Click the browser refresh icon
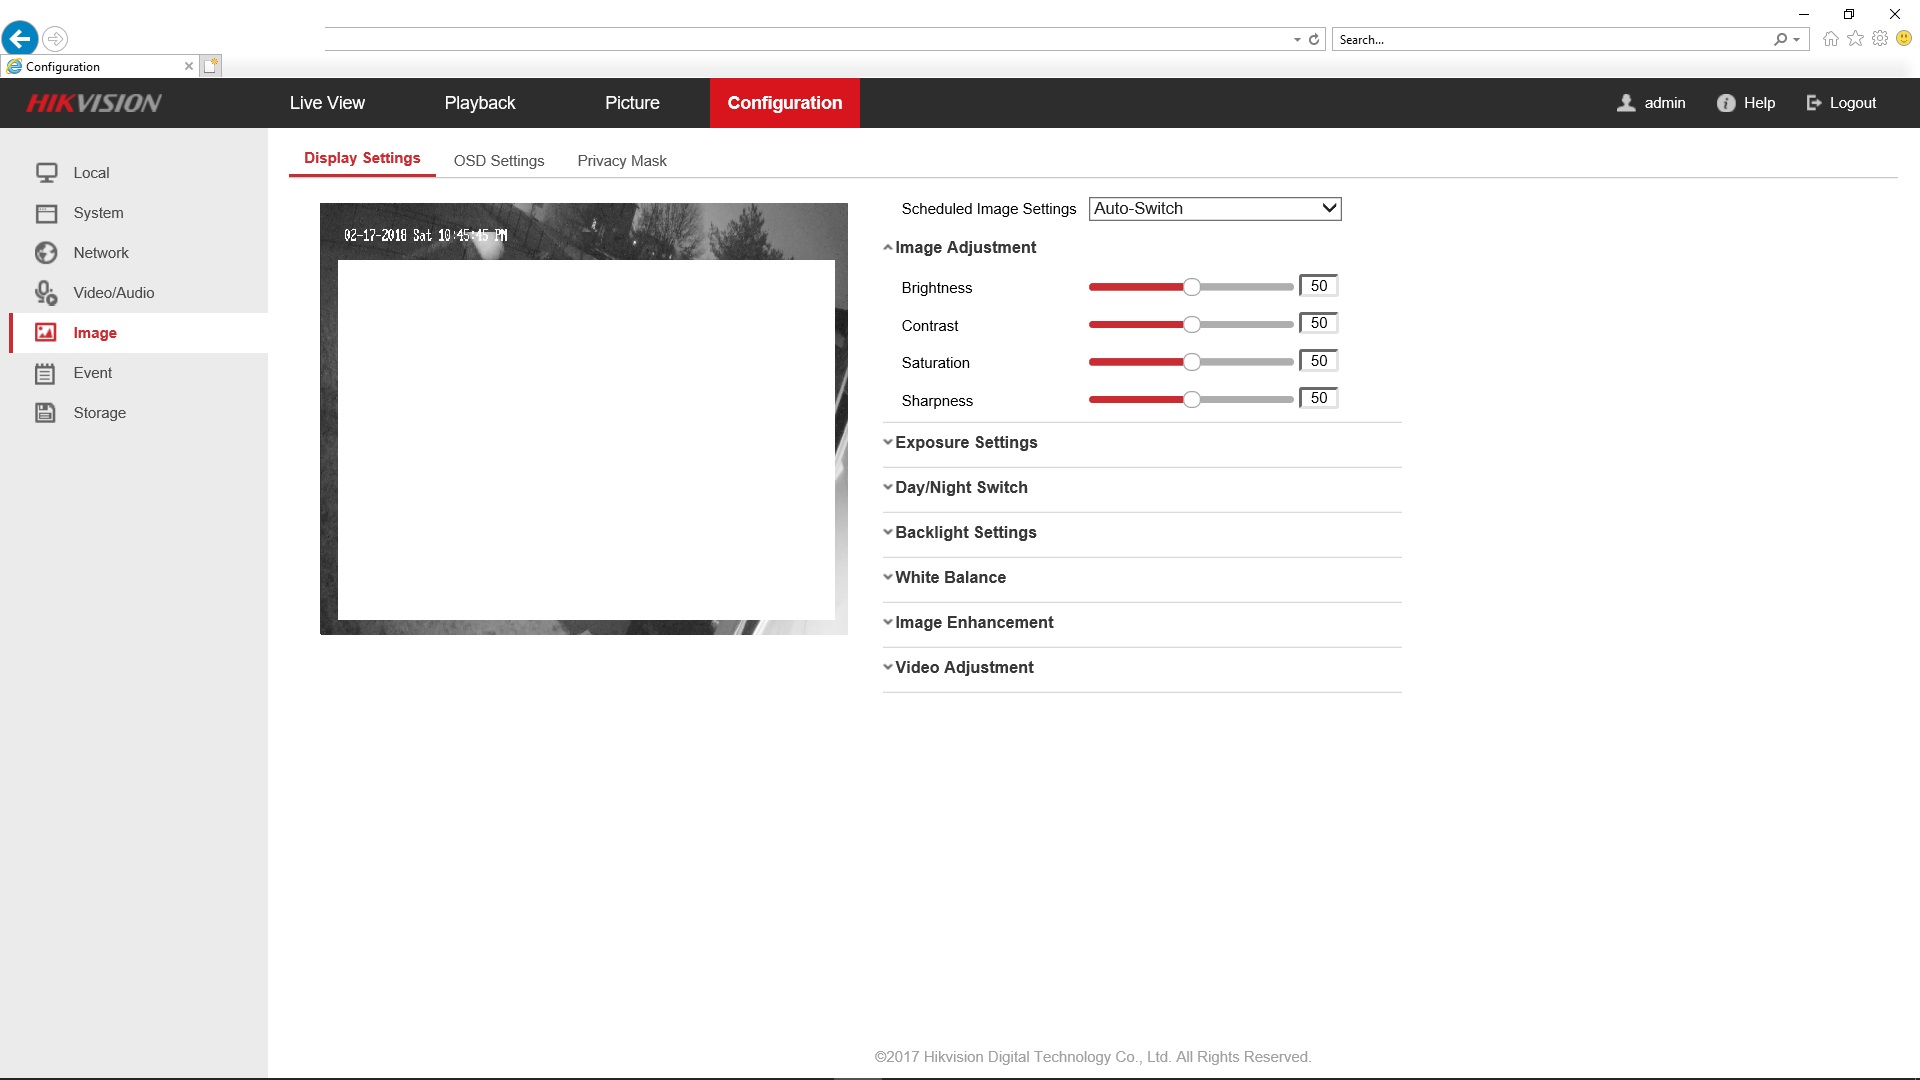The image size is (1920, 1080). click(x=1314, y=40)
